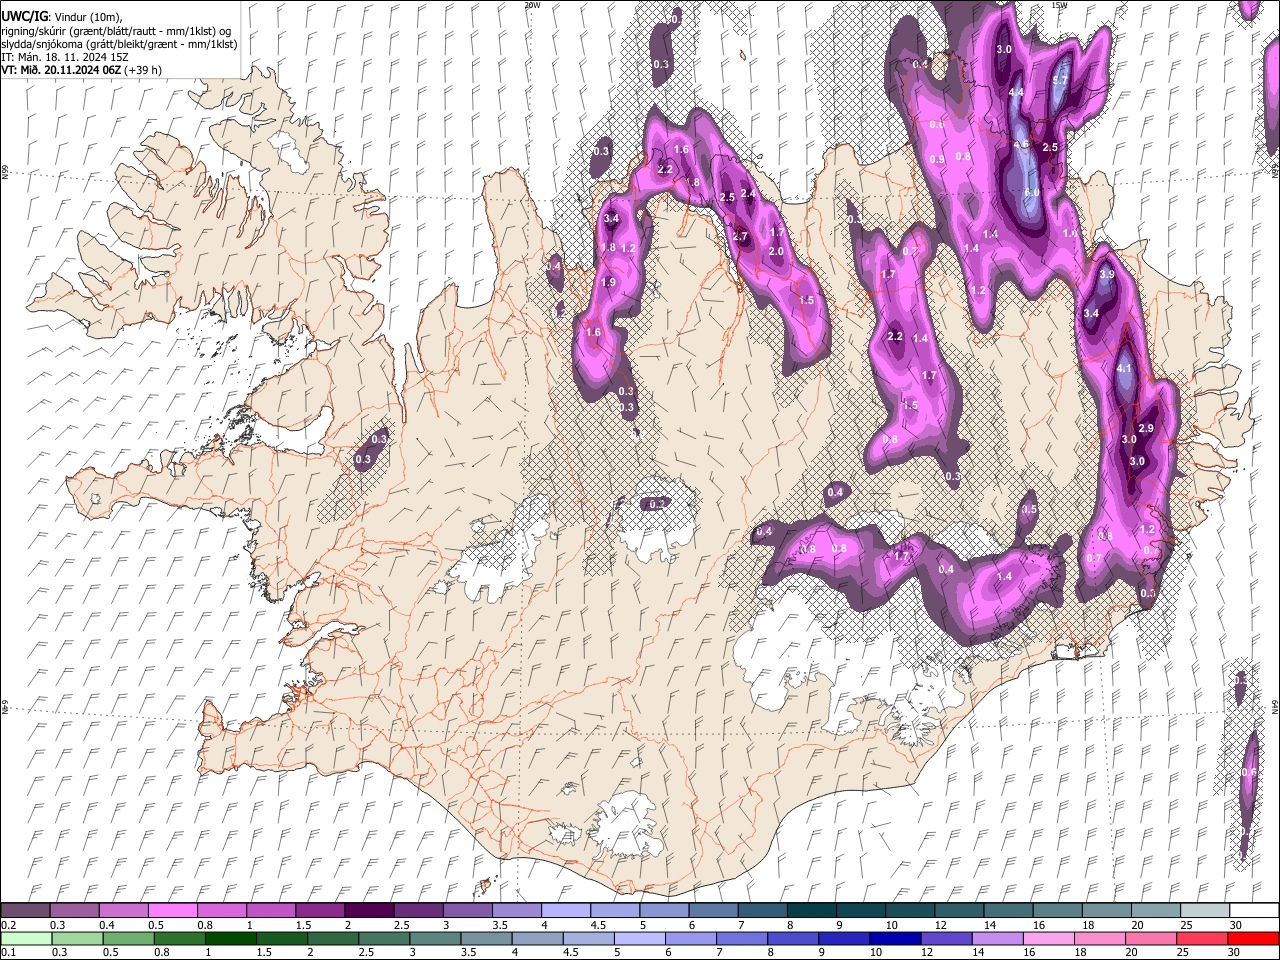1280x960 pixels.
Task: Click the '20W' longitude label
Action: tap(532, 5)
